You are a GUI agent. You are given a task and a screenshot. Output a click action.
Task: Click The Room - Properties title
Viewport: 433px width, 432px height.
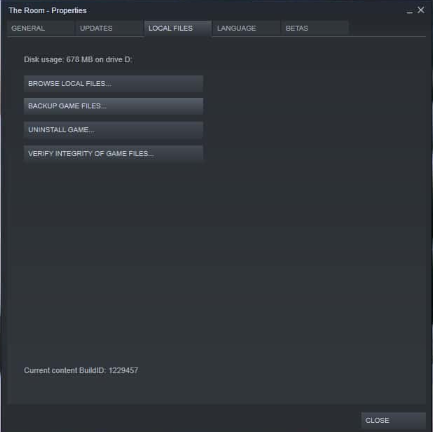coord(48,11)
